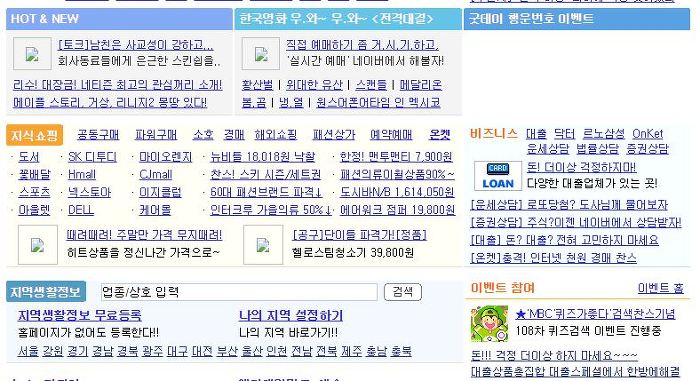The width and height of the screenshot is (700, 381).
Task: Open the Hmall store link
Action: [x=82, y=175]
